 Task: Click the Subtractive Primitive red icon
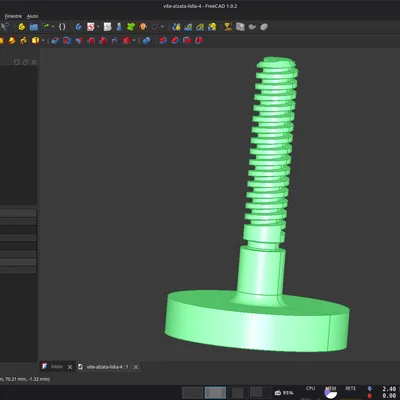(x=127, y=41)
